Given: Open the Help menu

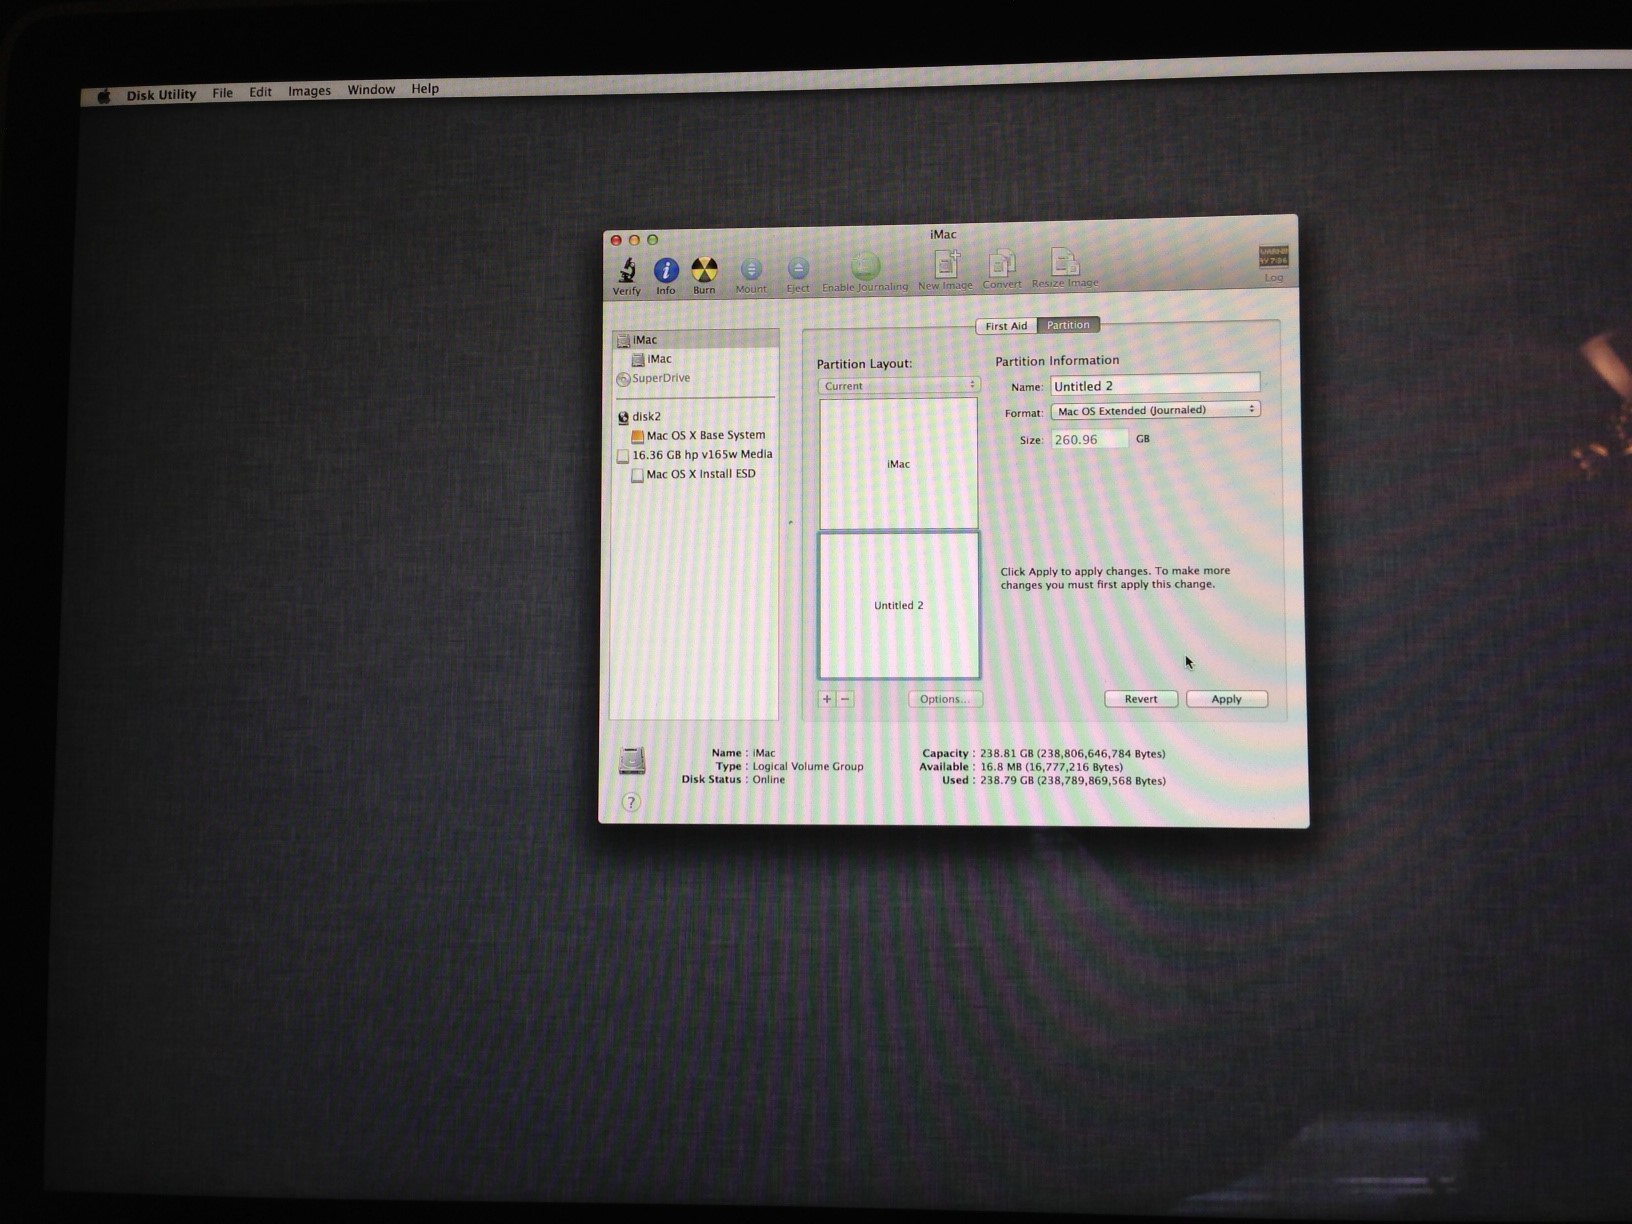Looking at the screenshot, I should [x=425, y=89].
